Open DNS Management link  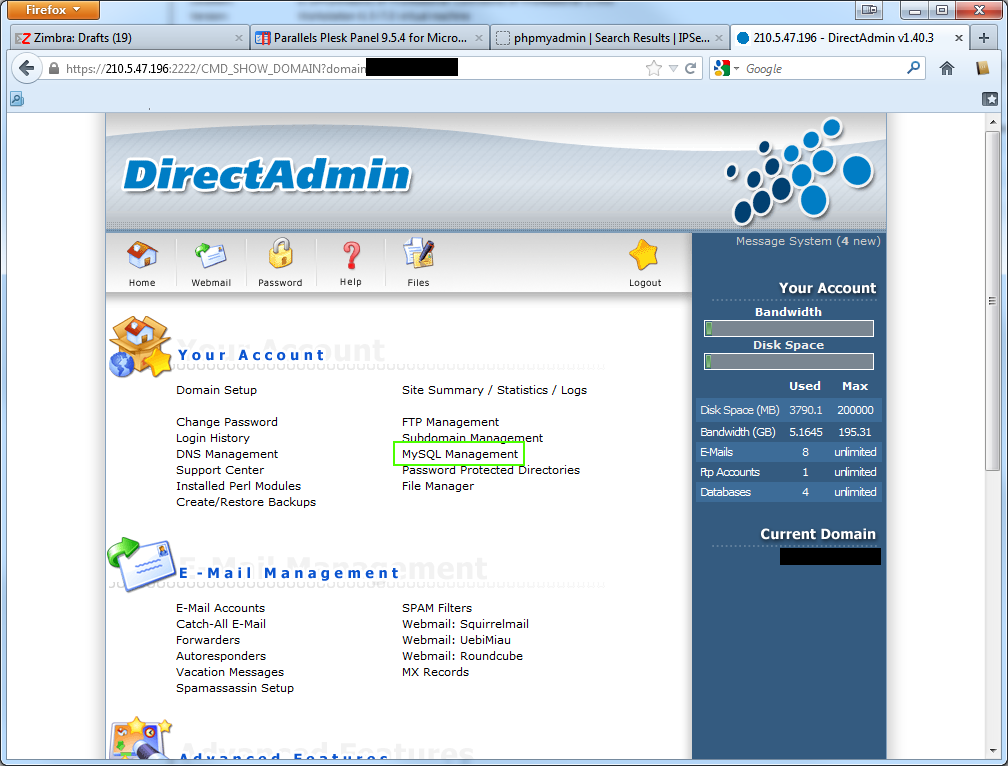coord(227,454)
